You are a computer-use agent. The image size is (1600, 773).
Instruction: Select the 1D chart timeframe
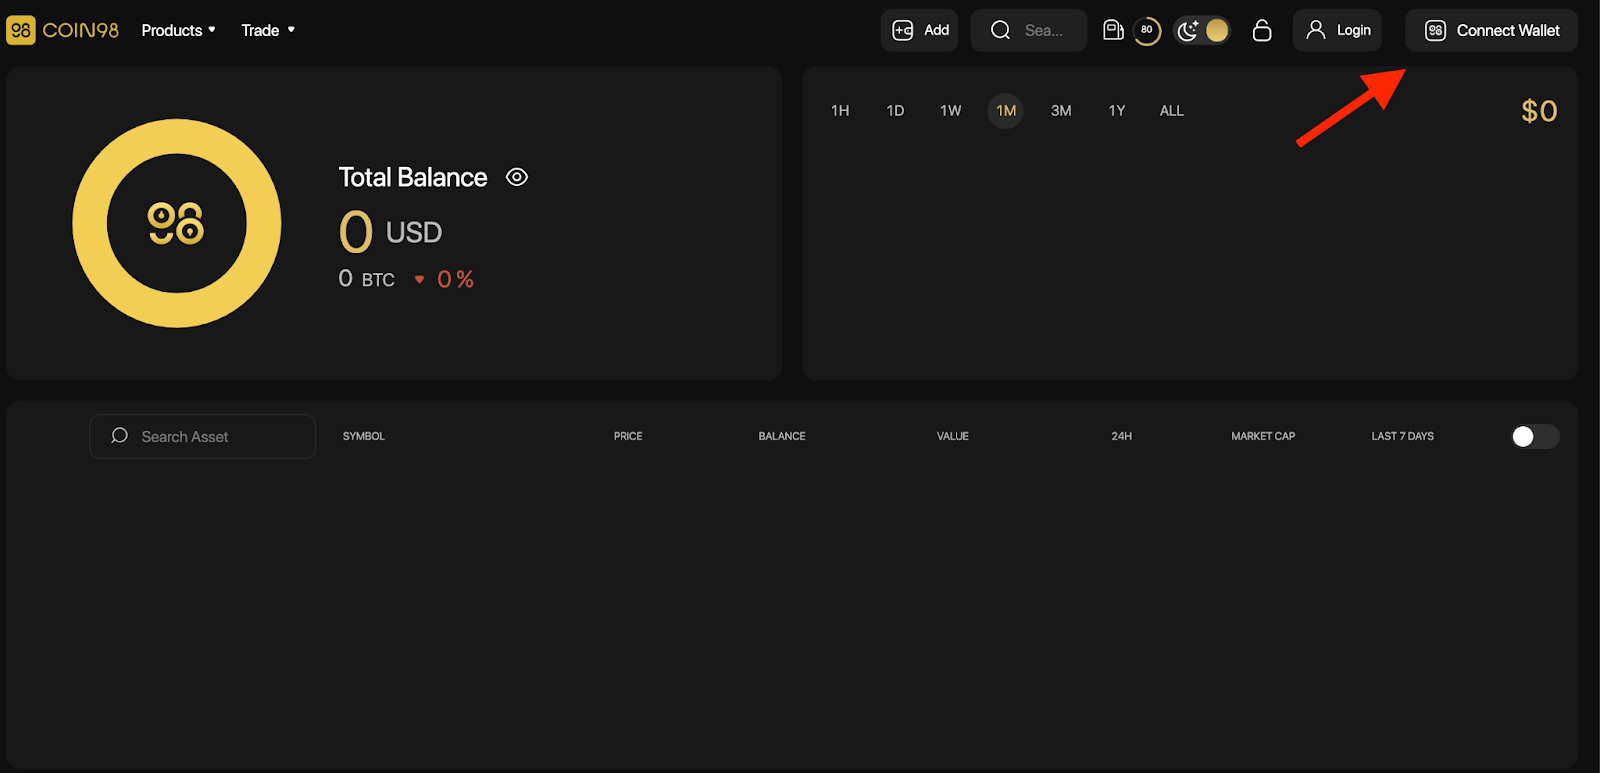pos(895,110)
